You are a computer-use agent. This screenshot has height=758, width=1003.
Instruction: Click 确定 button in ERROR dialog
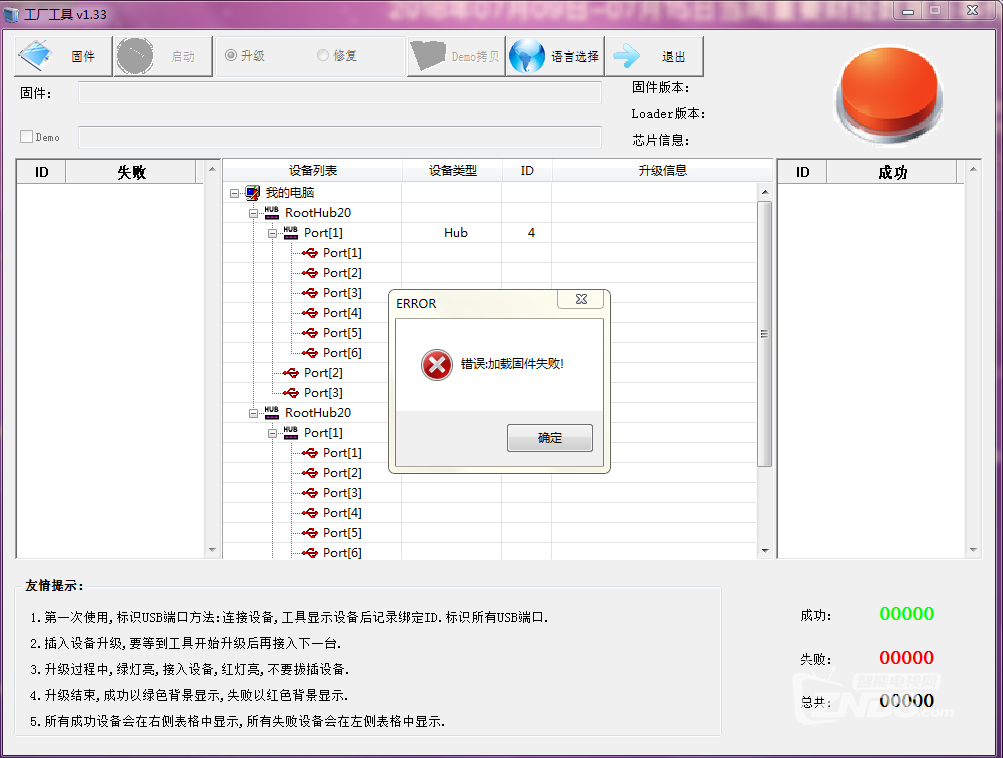(x=549, y=438)
